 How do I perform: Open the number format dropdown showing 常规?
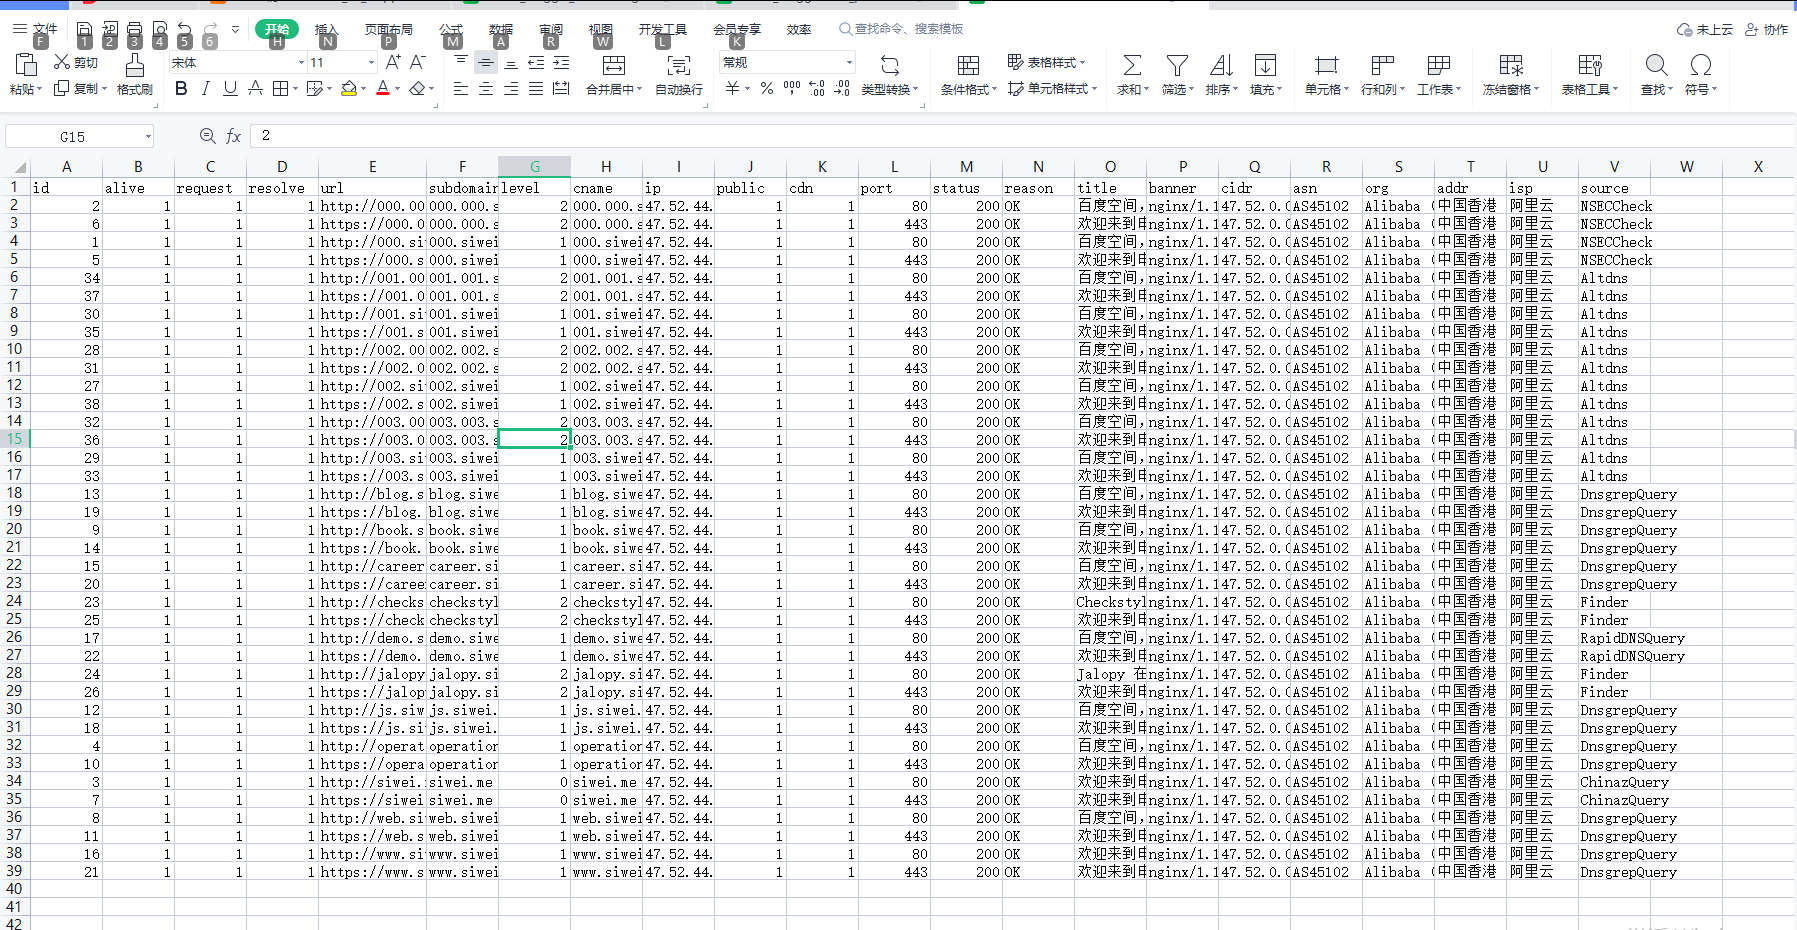pos(849,63)
